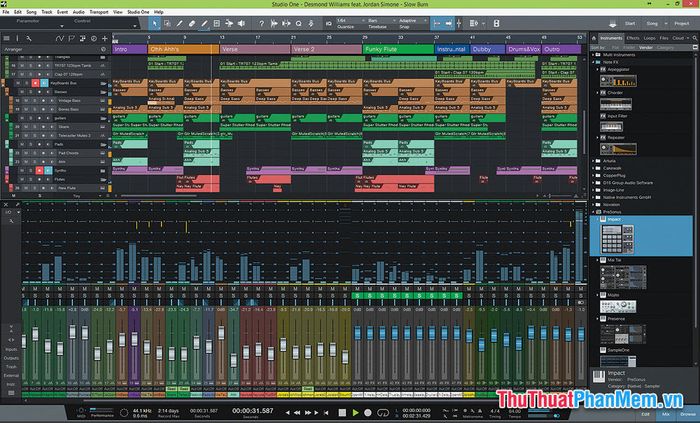The image size is (700, 423).
Task: Open the Start page button
Action: [x=630, y=24]
